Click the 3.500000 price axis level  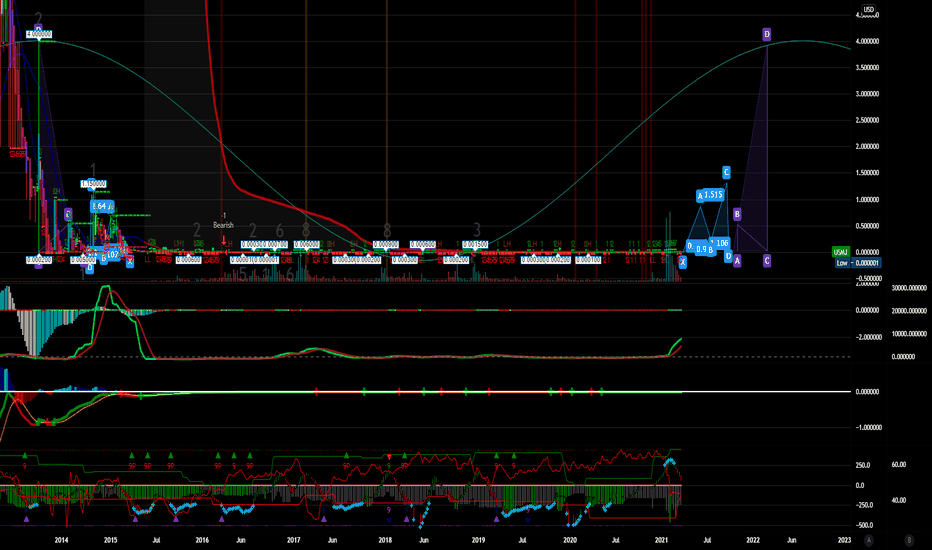[867, 68]
